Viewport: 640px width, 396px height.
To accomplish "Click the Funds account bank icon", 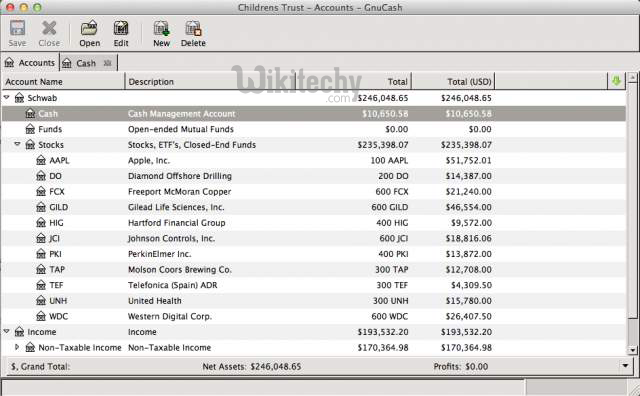I will tap(30, 129).
